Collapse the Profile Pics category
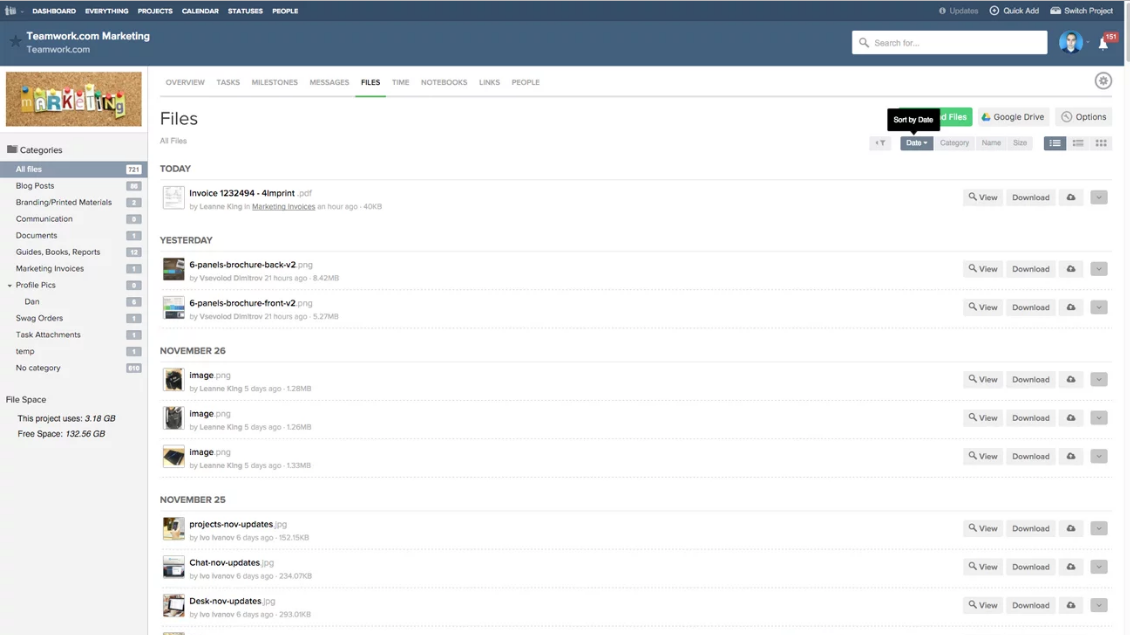The width and height of the screenshot is (1130, 635). pyautogui.click(x=11, y=285)
